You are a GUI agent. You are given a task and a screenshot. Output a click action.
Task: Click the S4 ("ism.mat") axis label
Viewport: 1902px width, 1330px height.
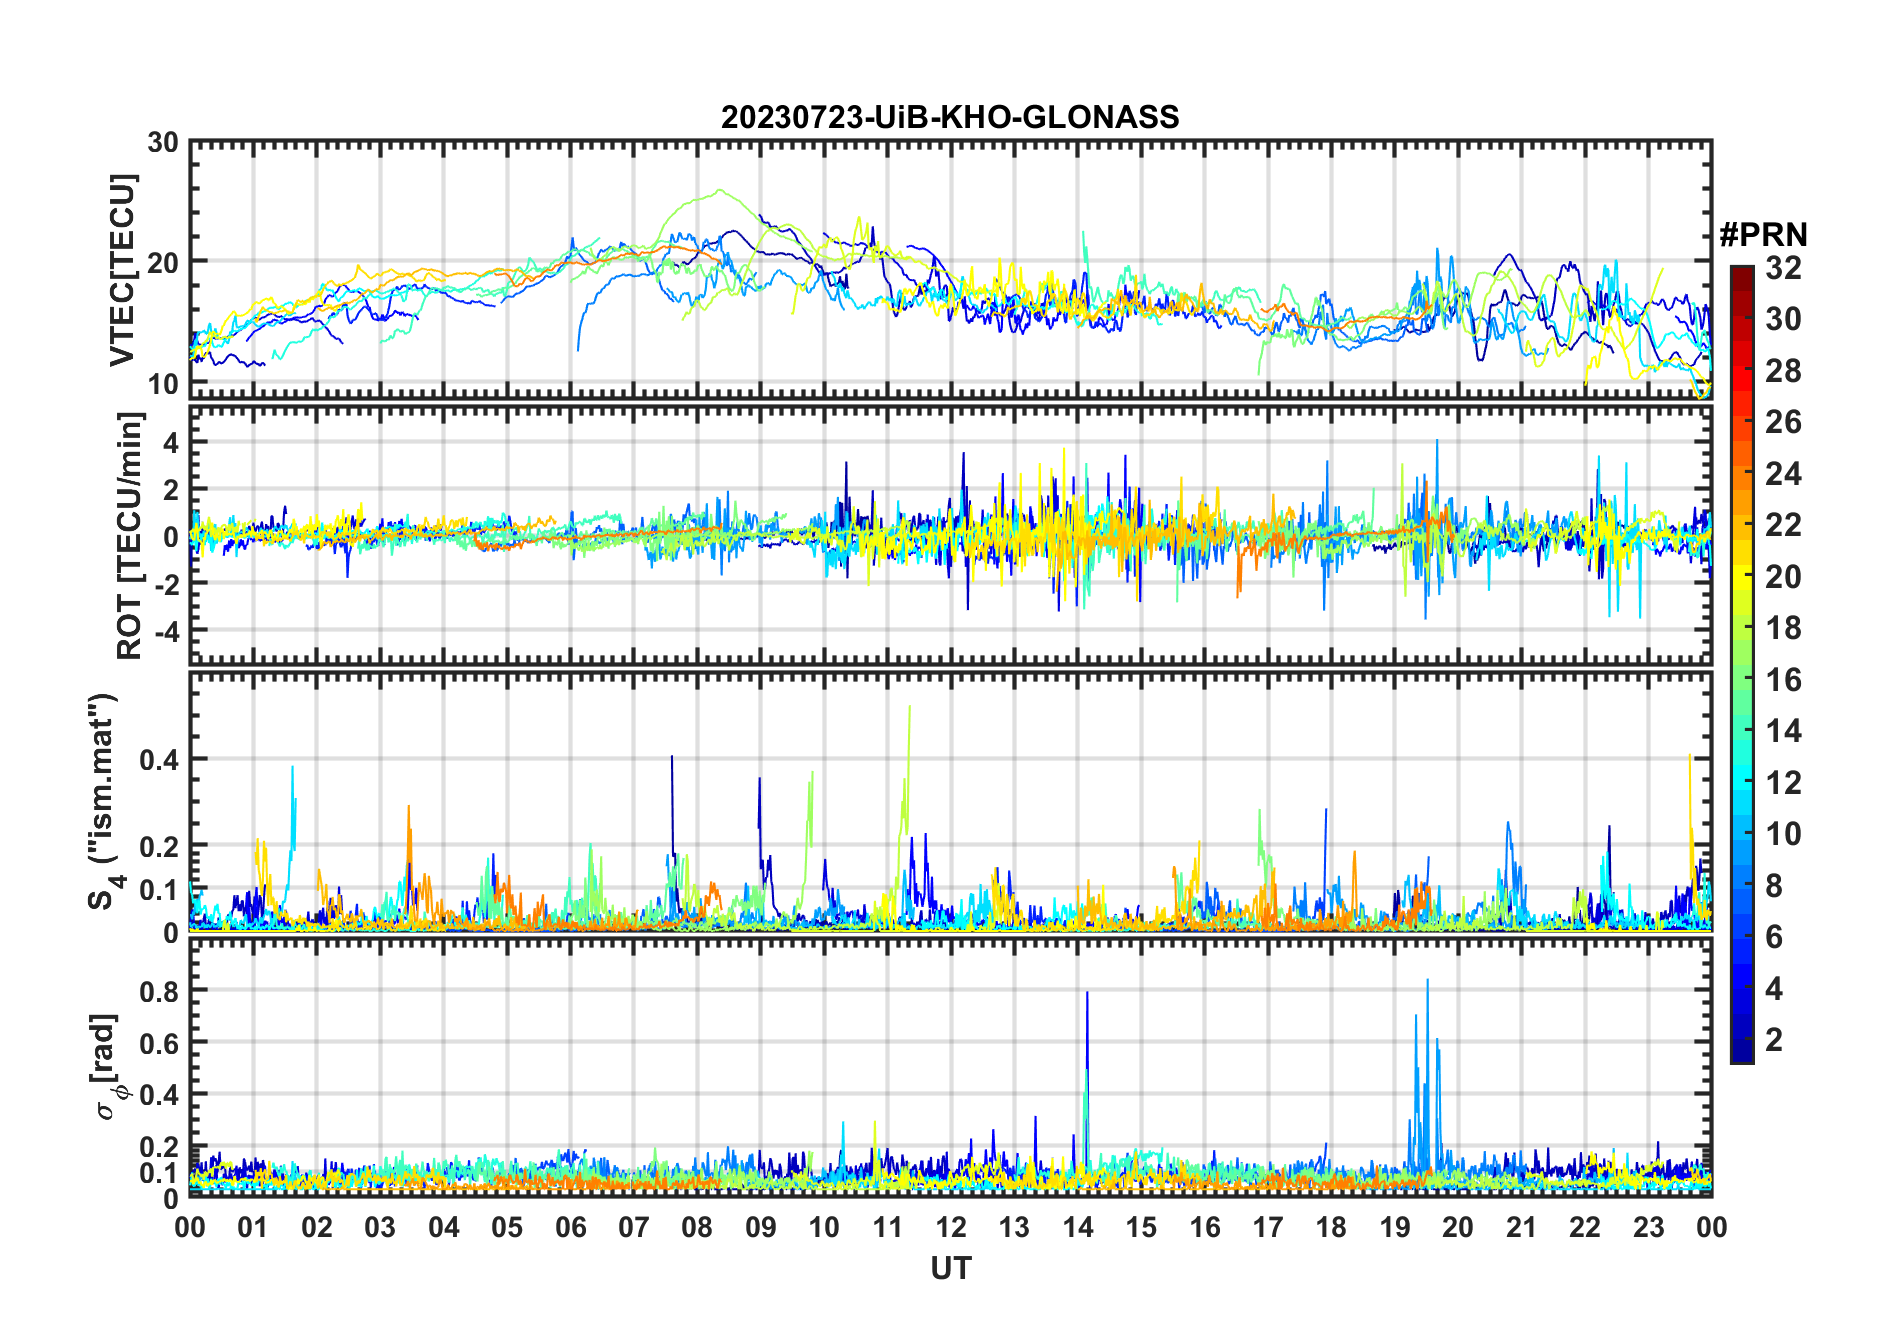[104, 802]
